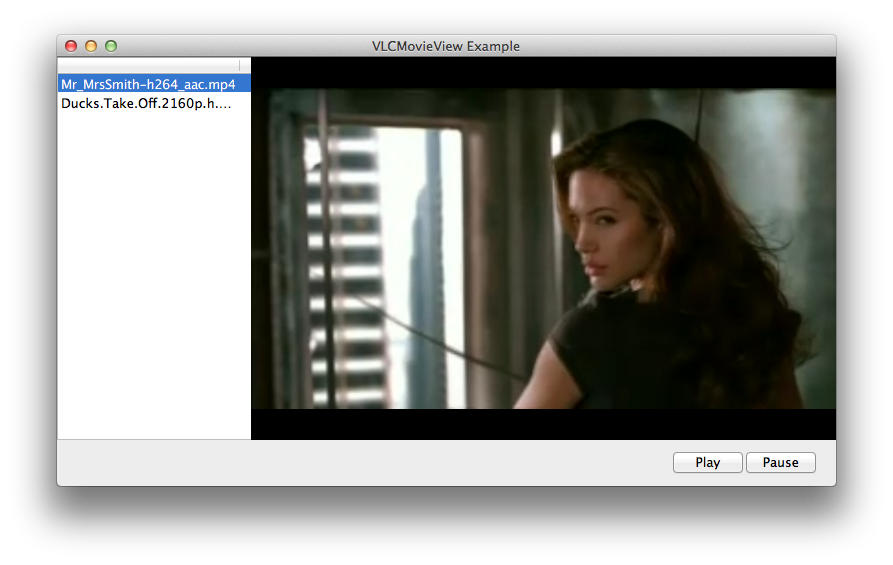The width and height of the screenshot is (893, 565).
Task: Click the black letterbox bar below video
Action: click(543, 424)
